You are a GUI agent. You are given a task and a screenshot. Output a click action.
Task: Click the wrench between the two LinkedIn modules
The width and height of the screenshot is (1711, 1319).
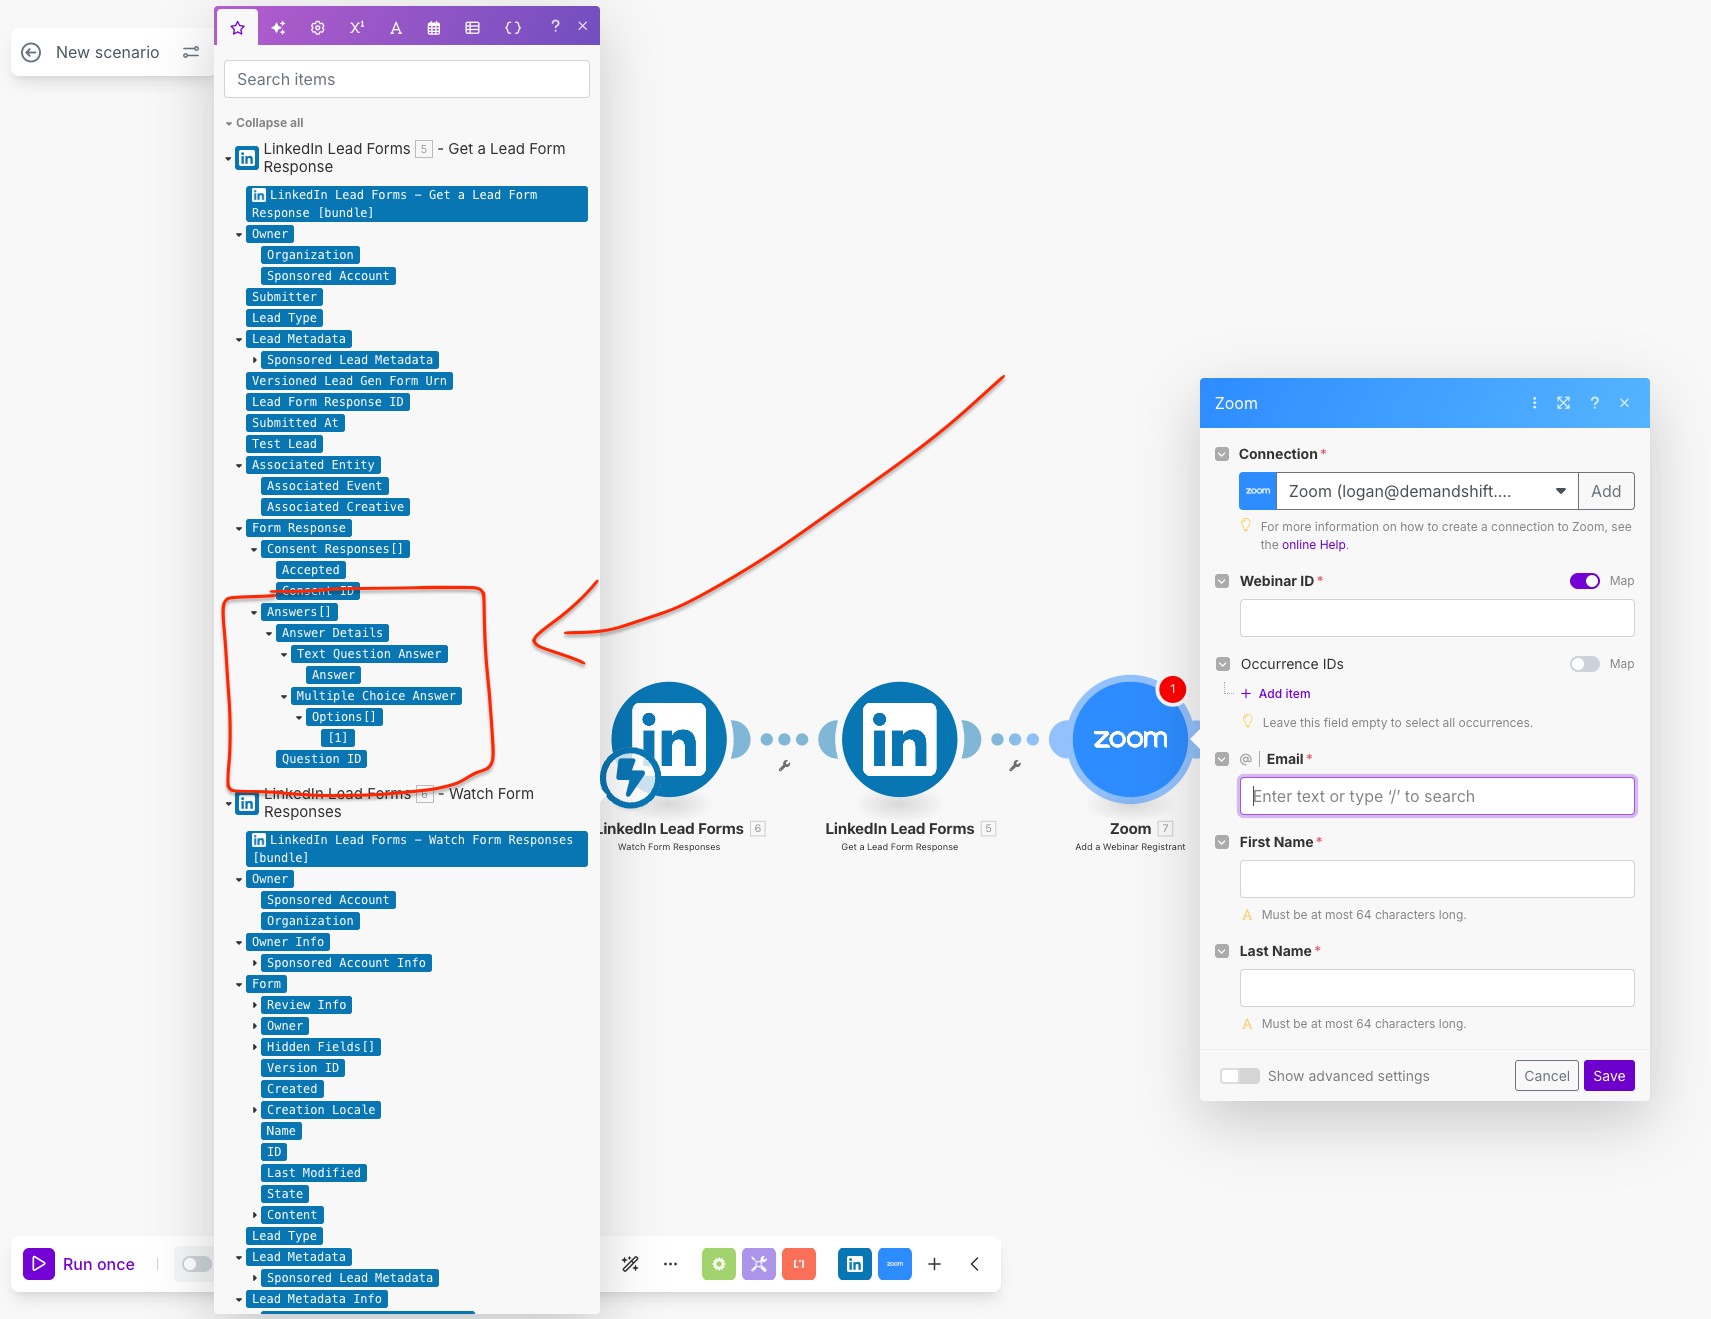(x=785, y=766)
